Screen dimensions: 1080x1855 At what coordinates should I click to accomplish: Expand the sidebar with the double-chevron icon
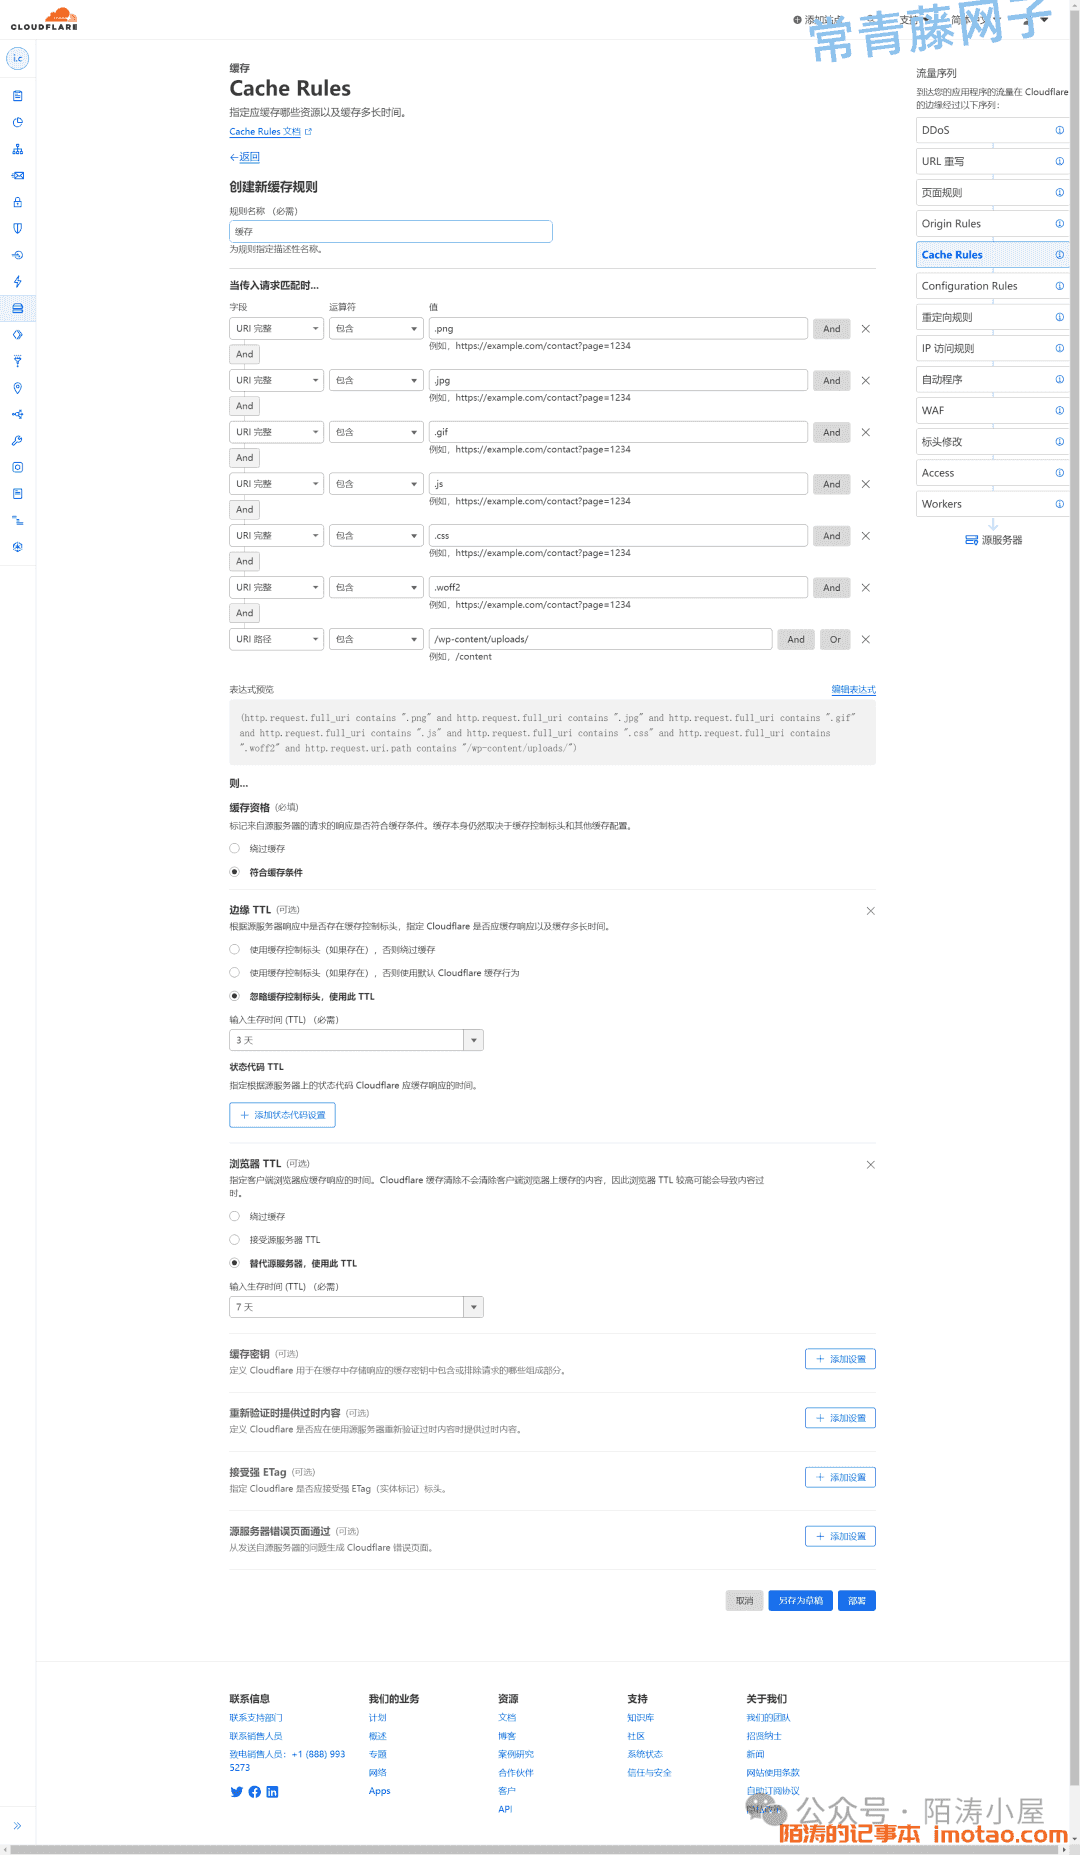click(x=17, y=1826)
